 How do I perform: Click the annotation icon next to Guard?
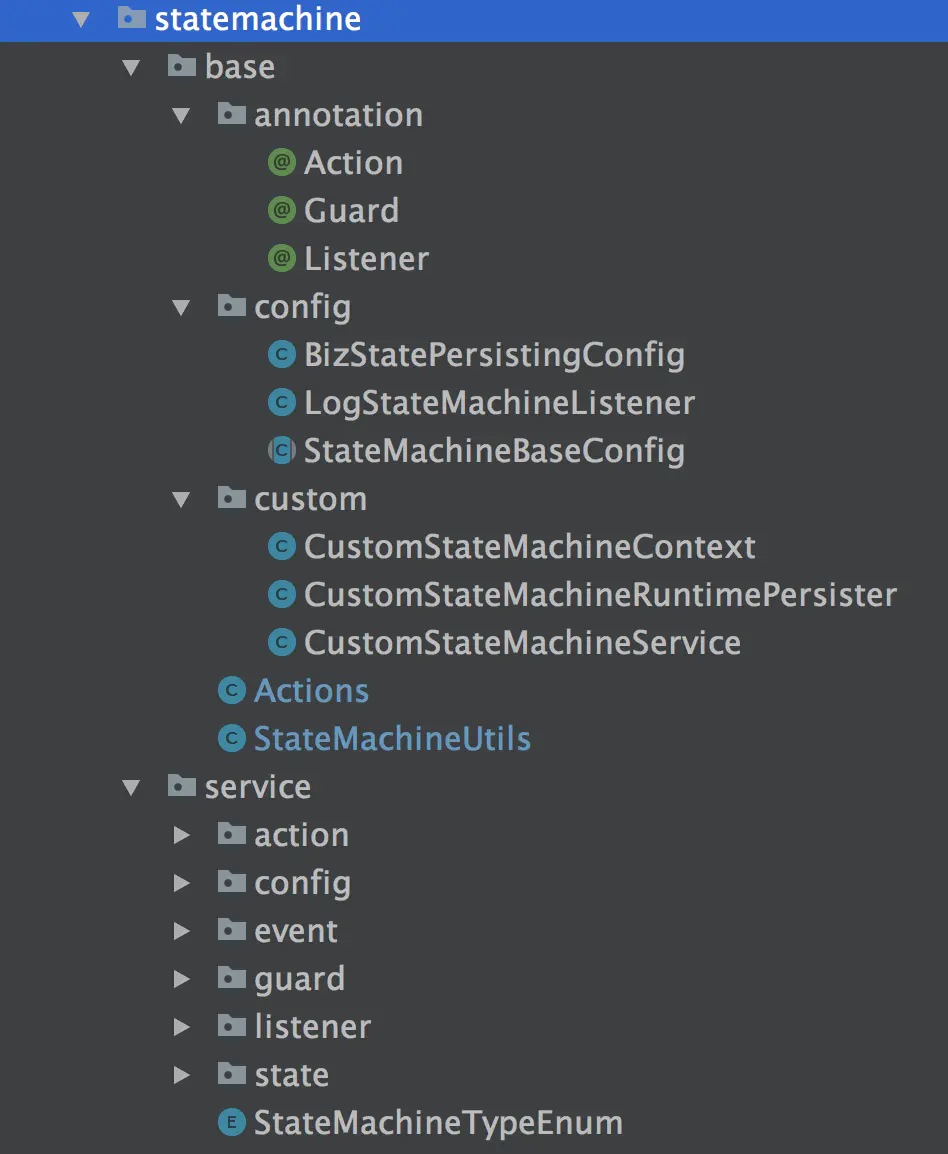[x=283, y=211]
